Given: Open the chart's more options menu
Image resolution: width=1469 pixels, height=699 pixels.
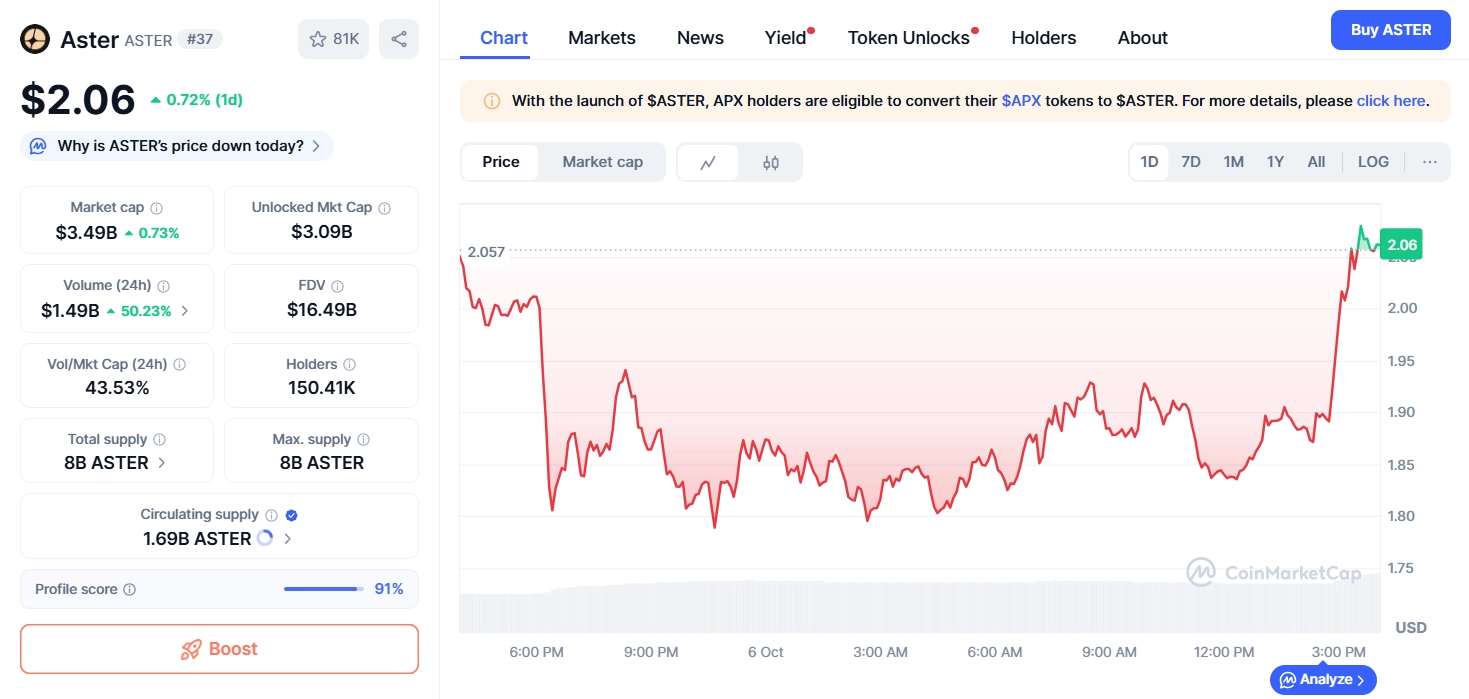Looking at the screenshot, I should tap(1429, 161).
